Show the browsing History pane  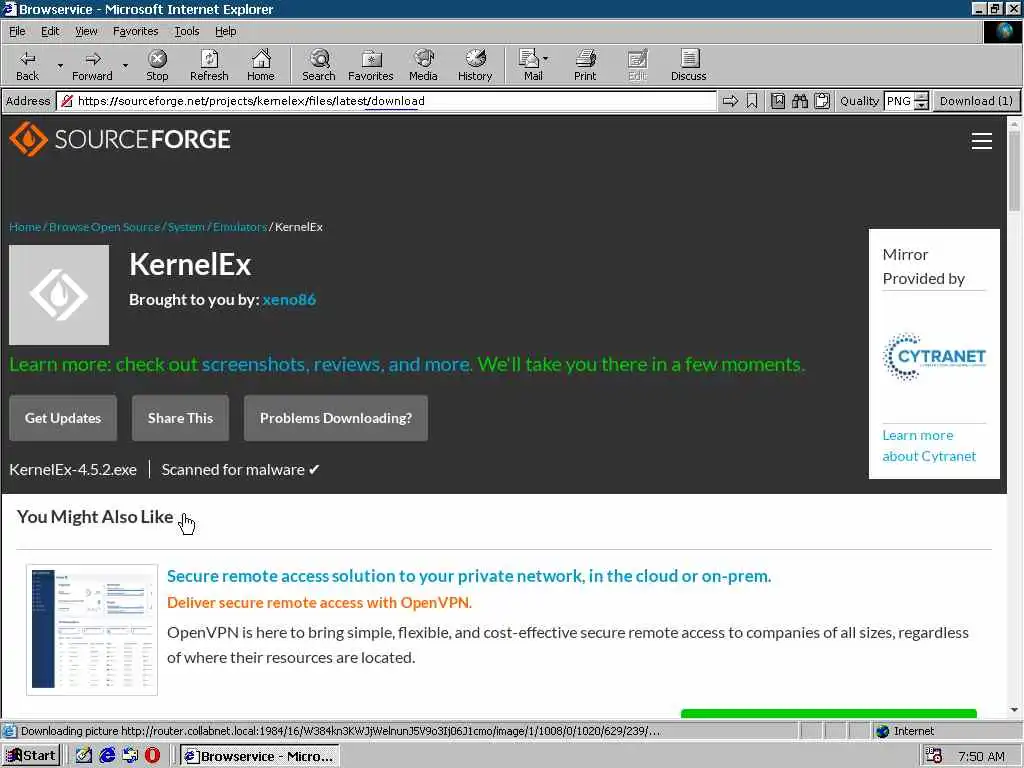pos(475,65)
